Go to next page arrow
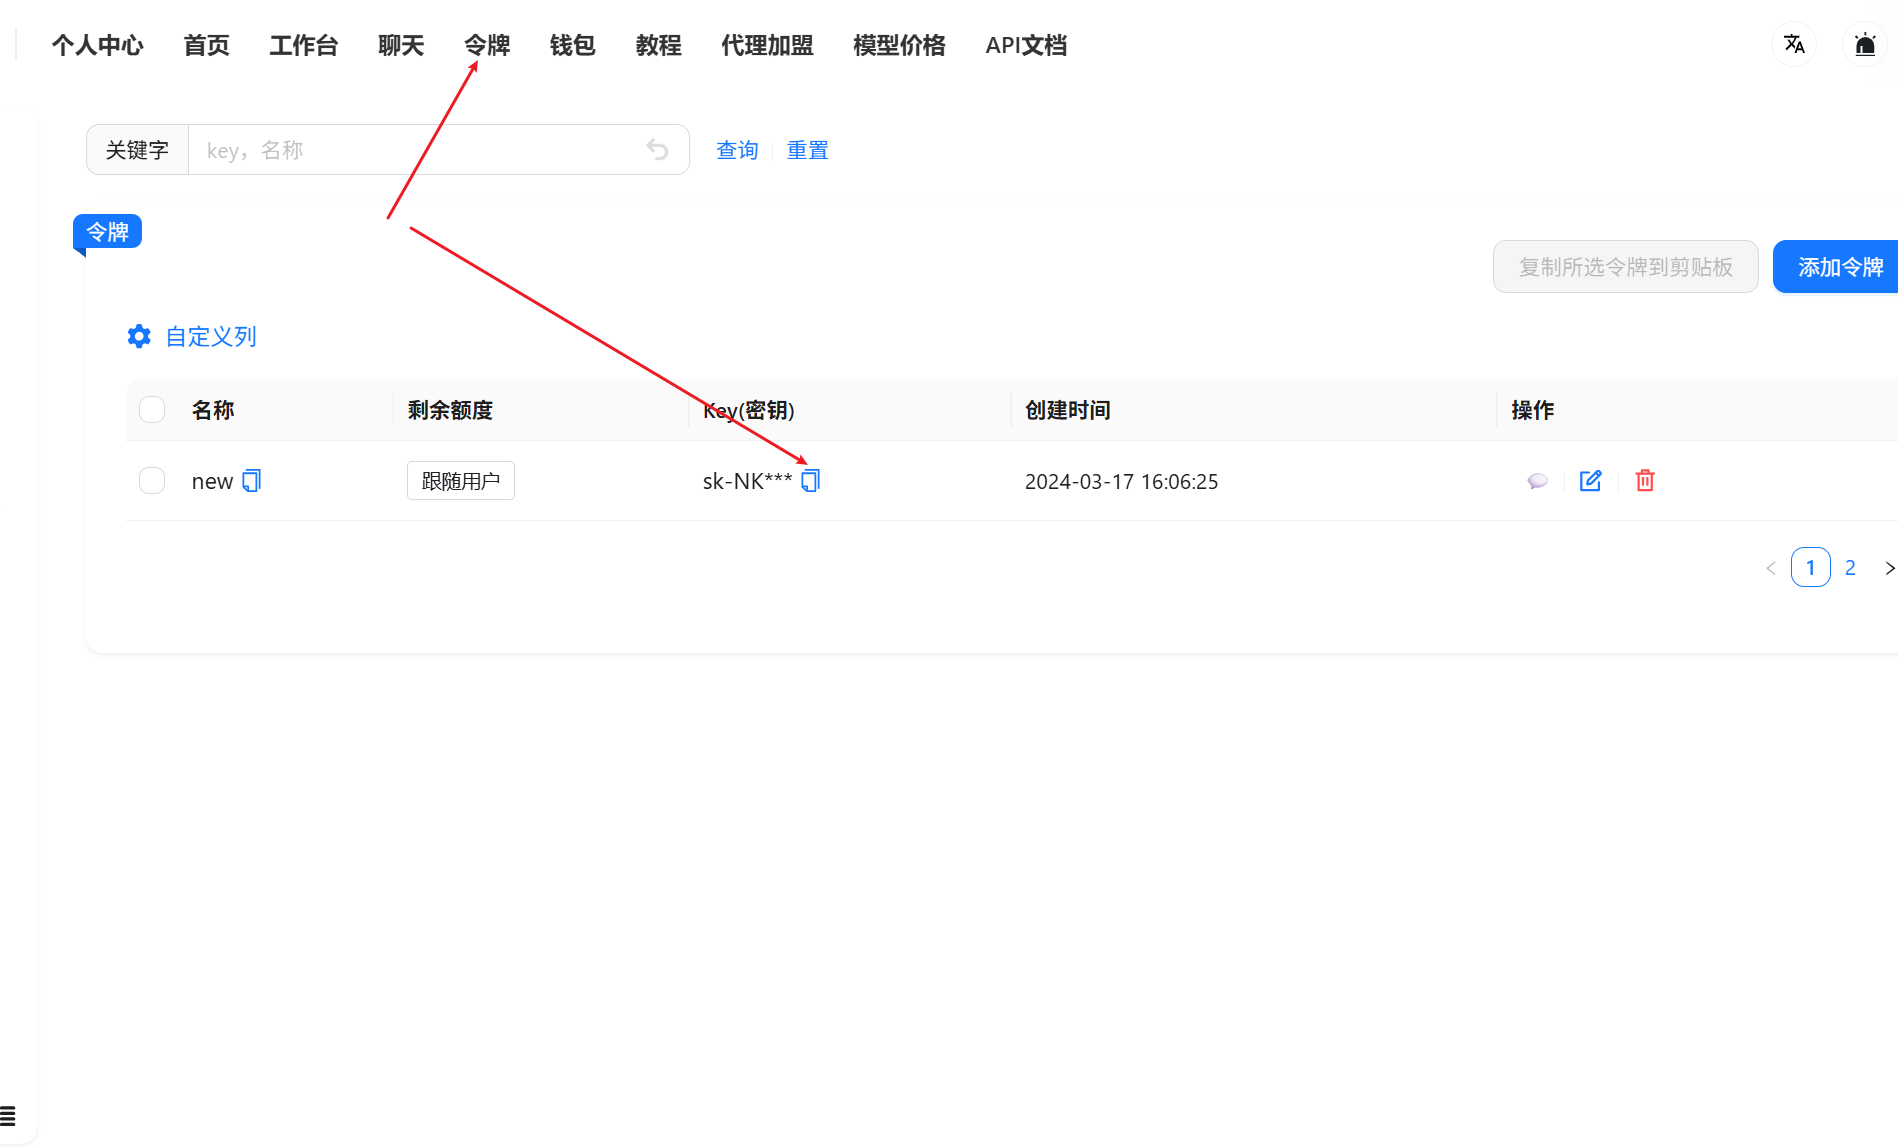 (x=1888, y=568)
